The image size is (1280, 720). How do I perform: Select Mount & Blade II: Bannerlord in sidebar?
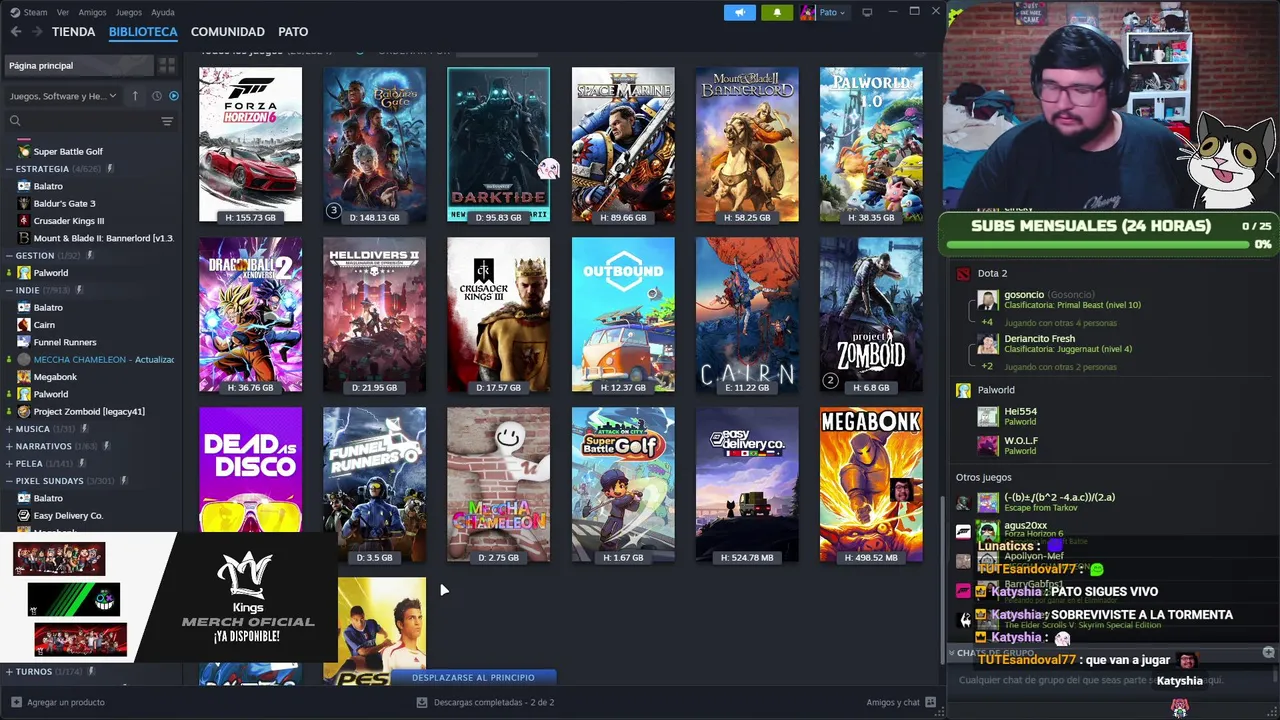104,238
